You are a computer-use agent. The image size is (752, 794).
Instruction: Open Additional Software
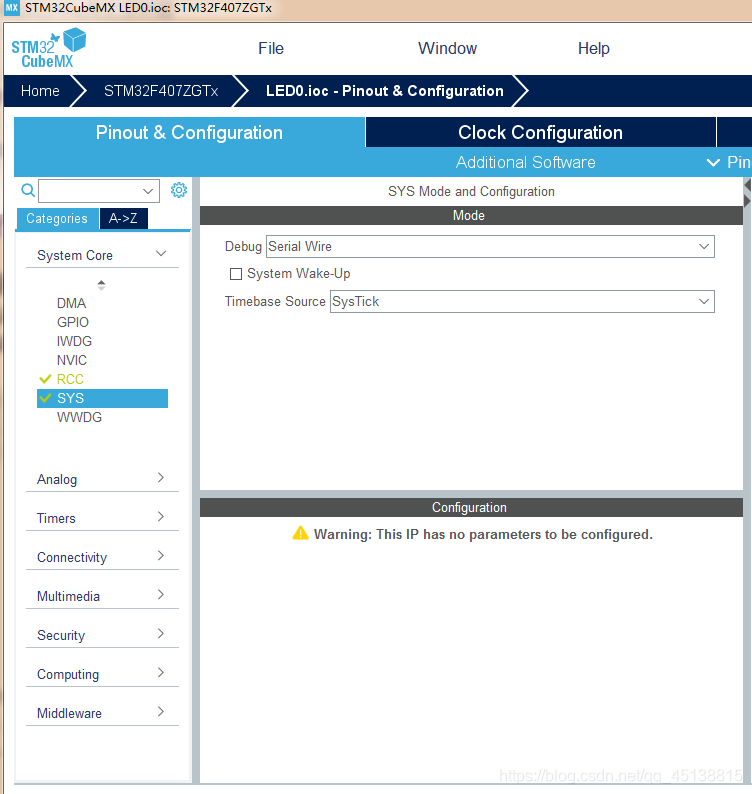[525, 162]
